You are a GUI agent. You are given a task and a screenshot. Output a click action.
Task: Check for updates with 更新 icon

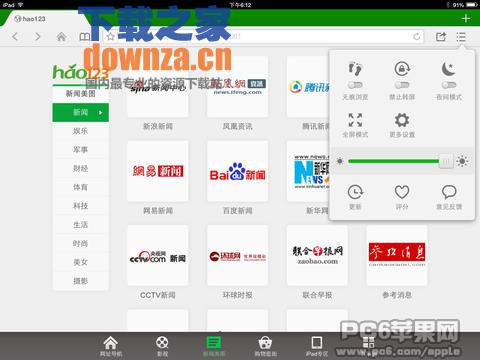click(x=355, y=197)
